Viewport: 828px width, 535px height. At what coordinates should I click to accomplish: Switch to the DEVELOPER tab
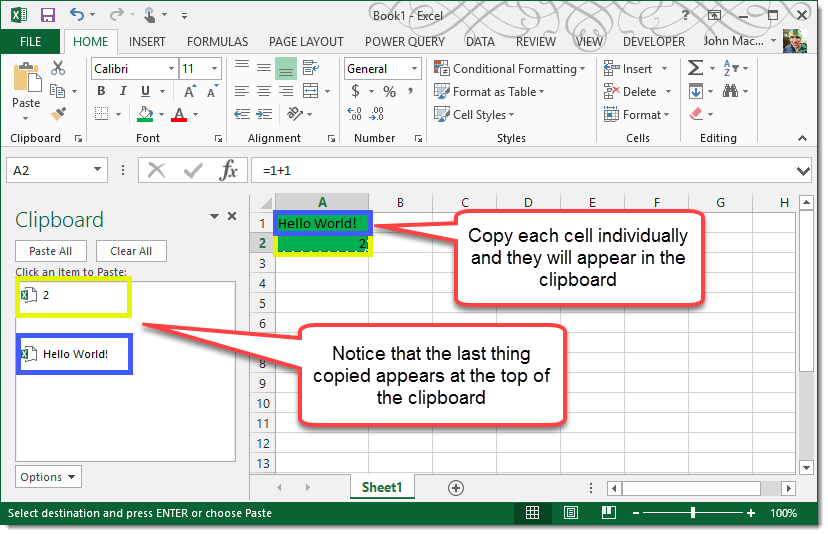click(653, 42)
